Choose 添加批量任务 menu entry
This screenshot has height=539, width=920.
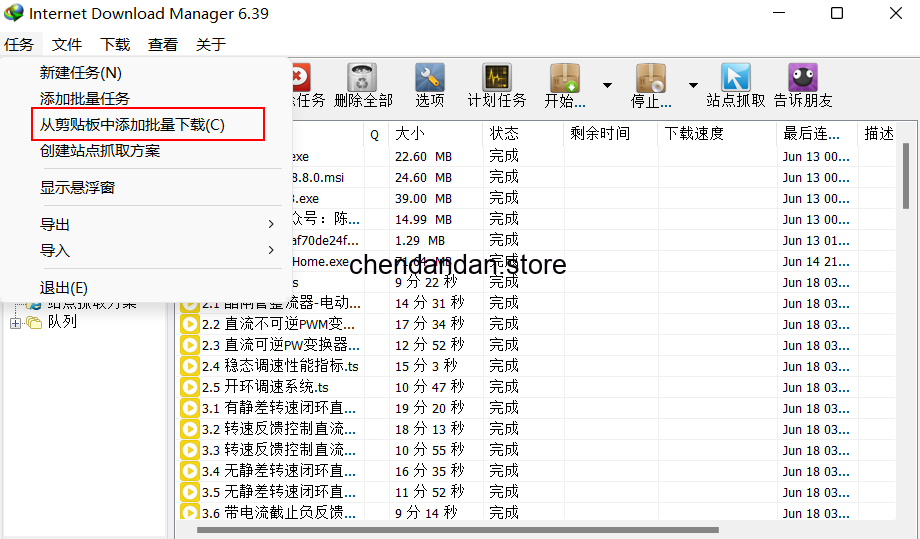[x=84, y=99]
